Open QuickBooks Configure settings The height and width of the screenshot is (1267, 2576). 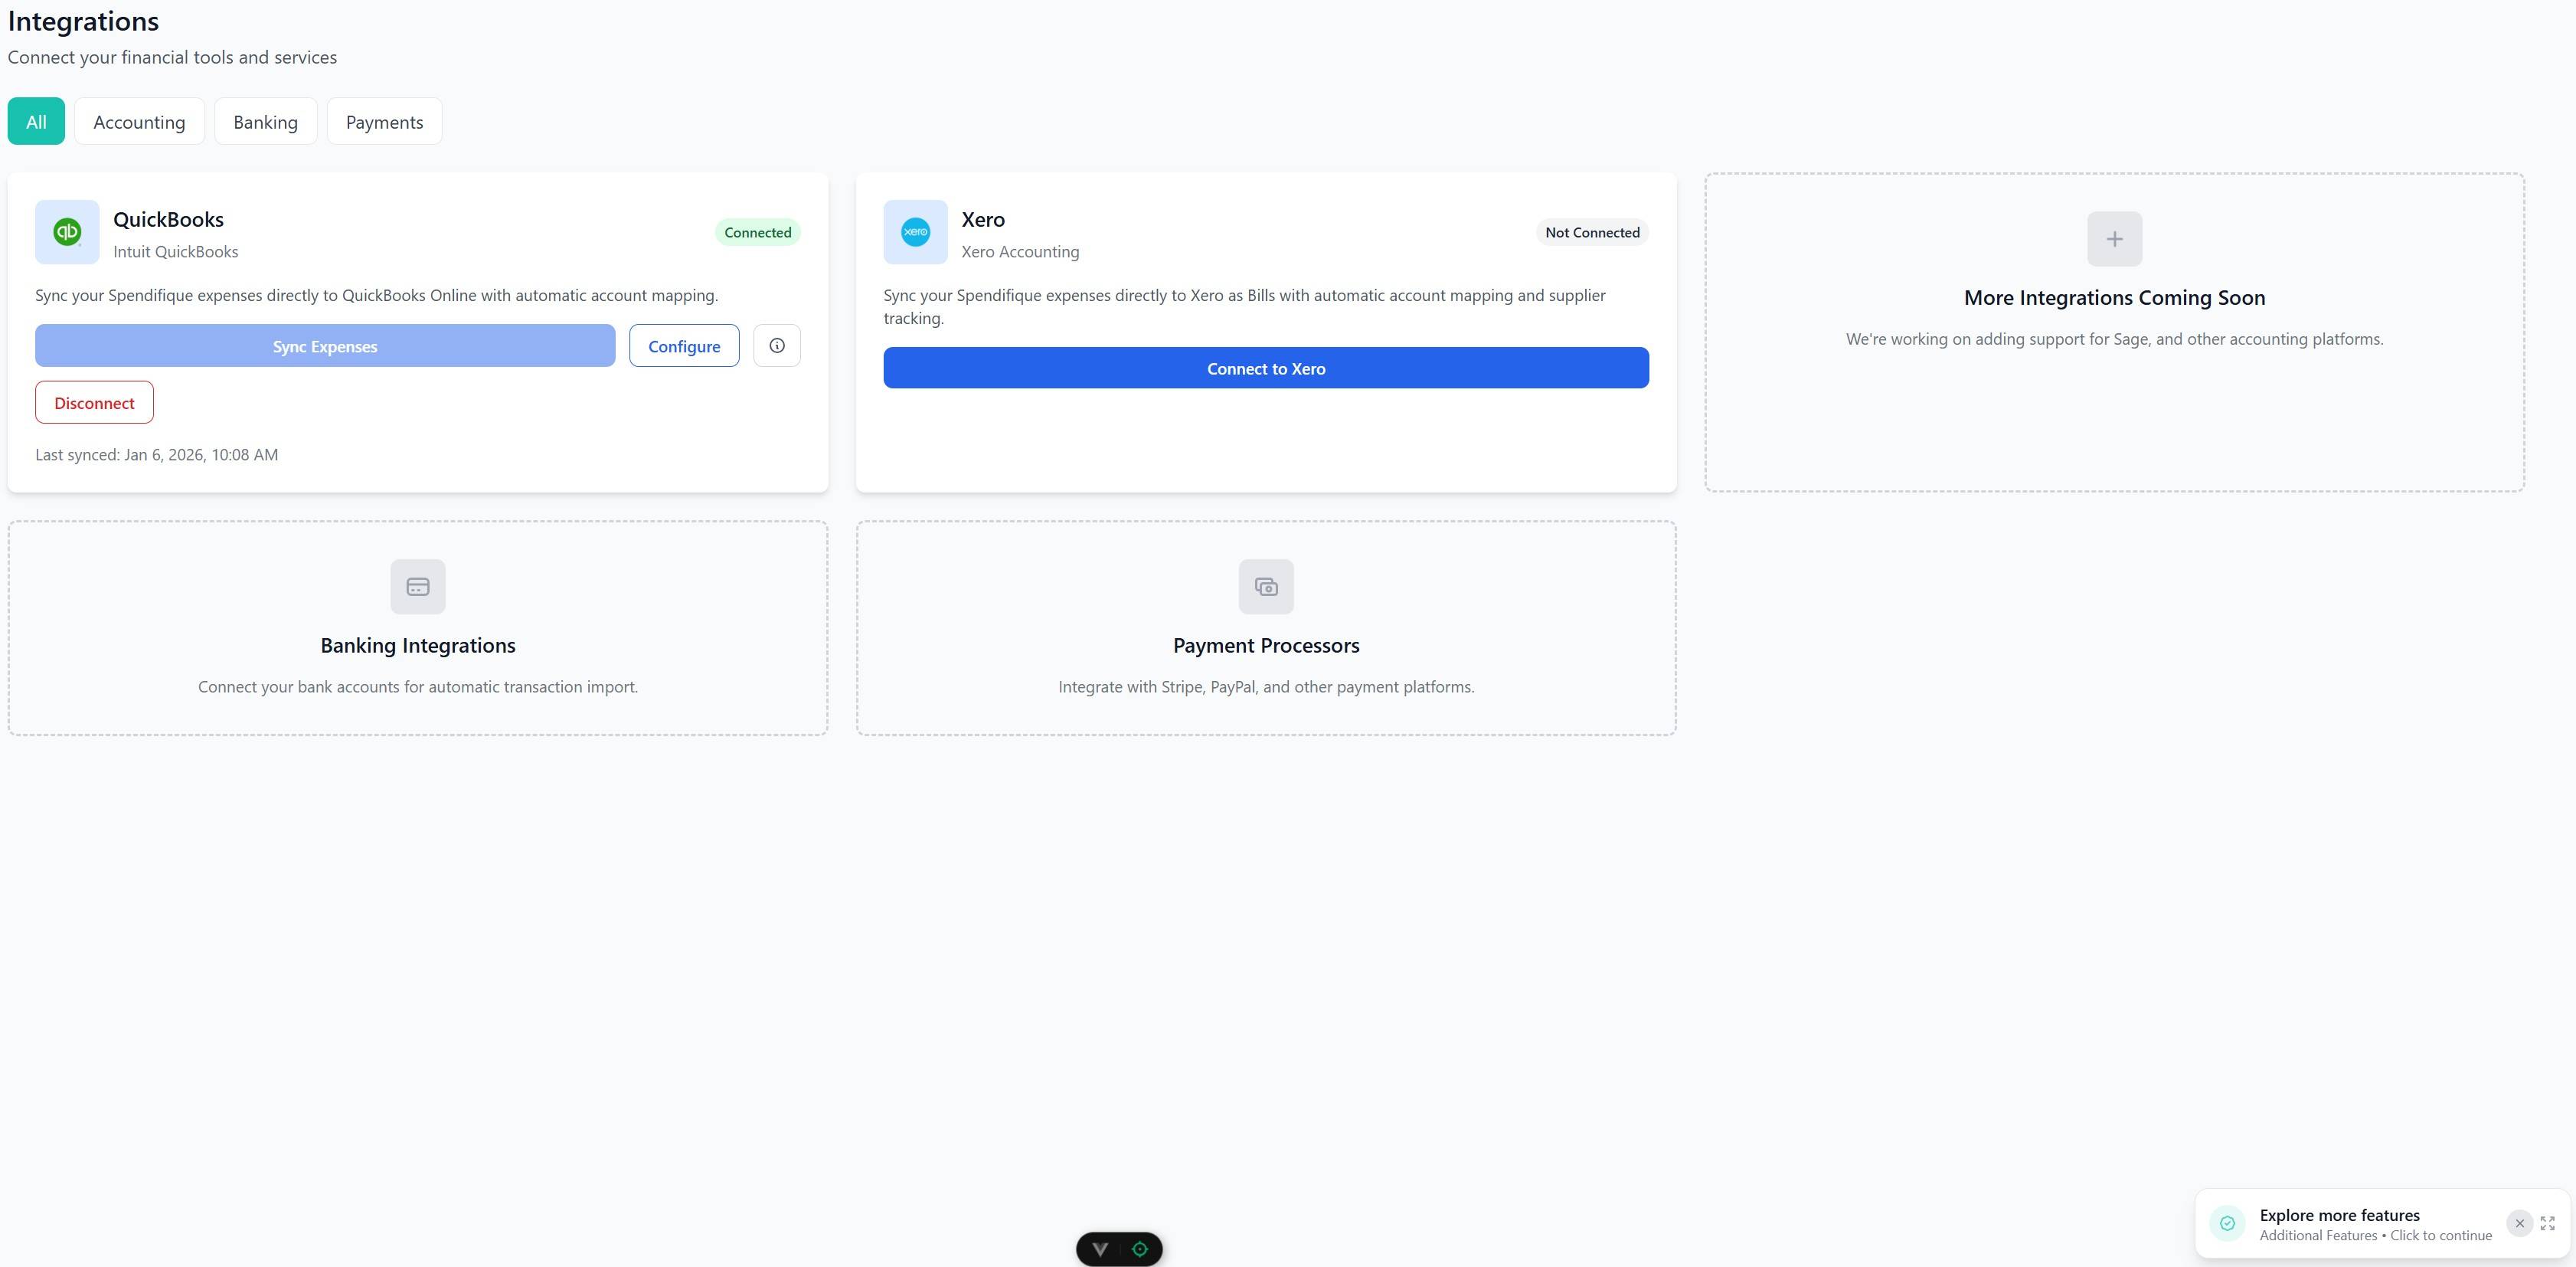point(684,345)
